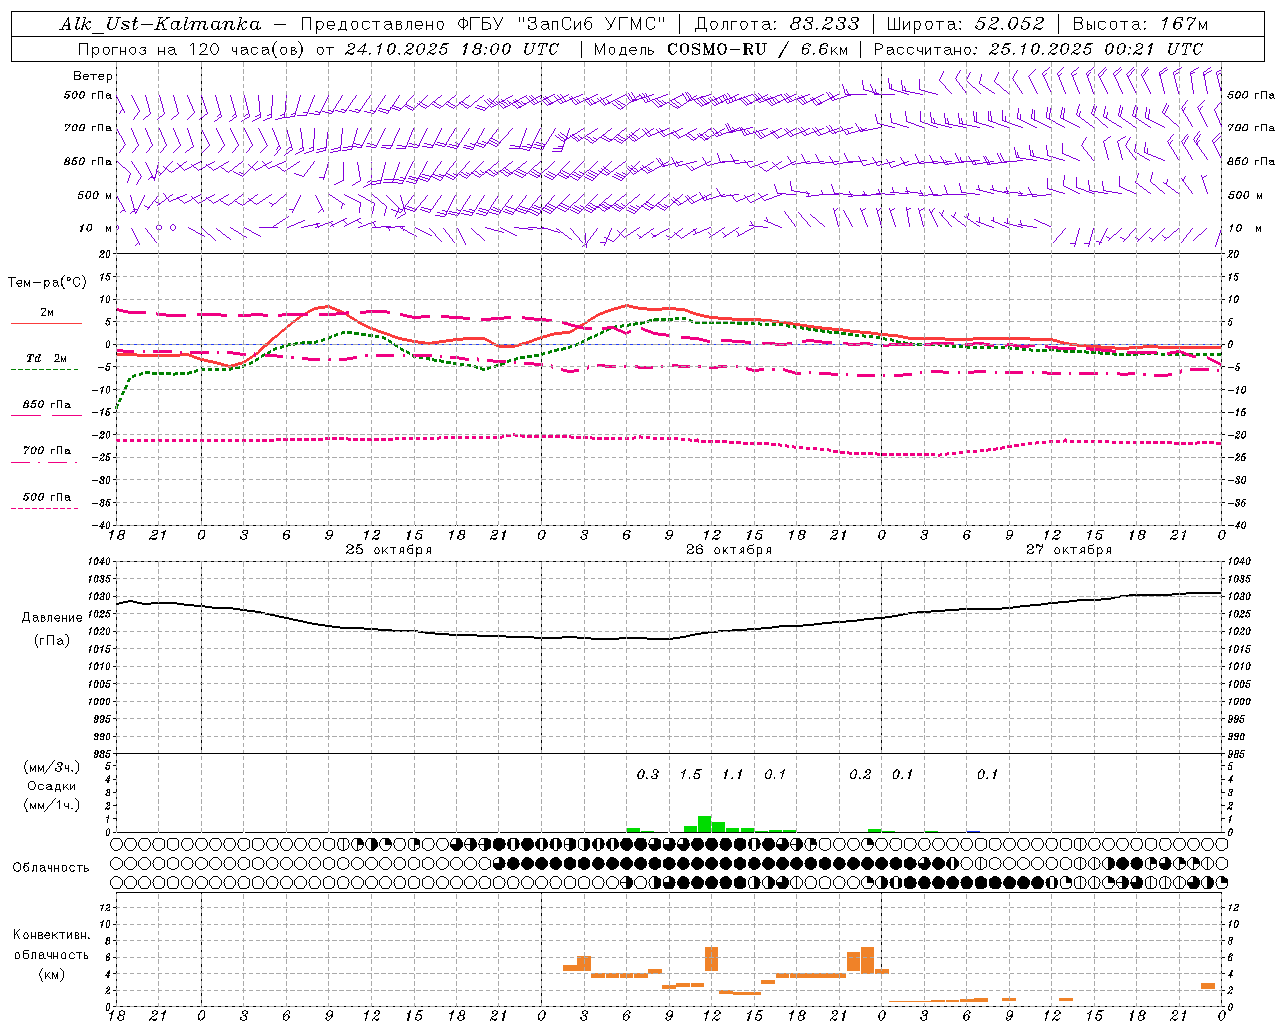This screenshot has height=1024, width=1280.
Task: Click the '10 м' wind level label on the left
Action: point(96,228)
